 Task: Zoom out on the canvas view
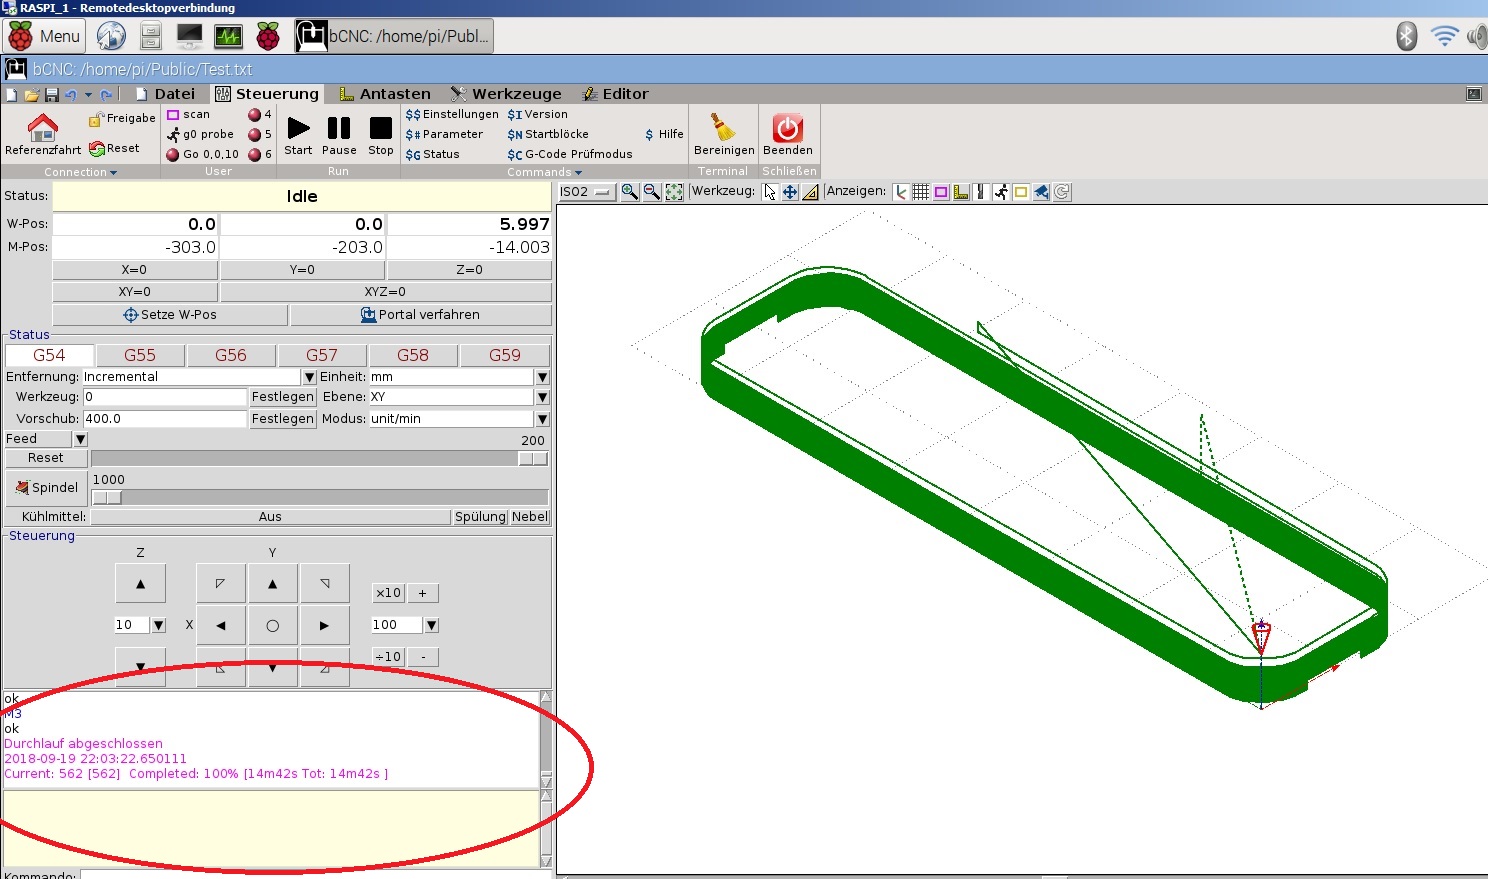pos(652,192)
